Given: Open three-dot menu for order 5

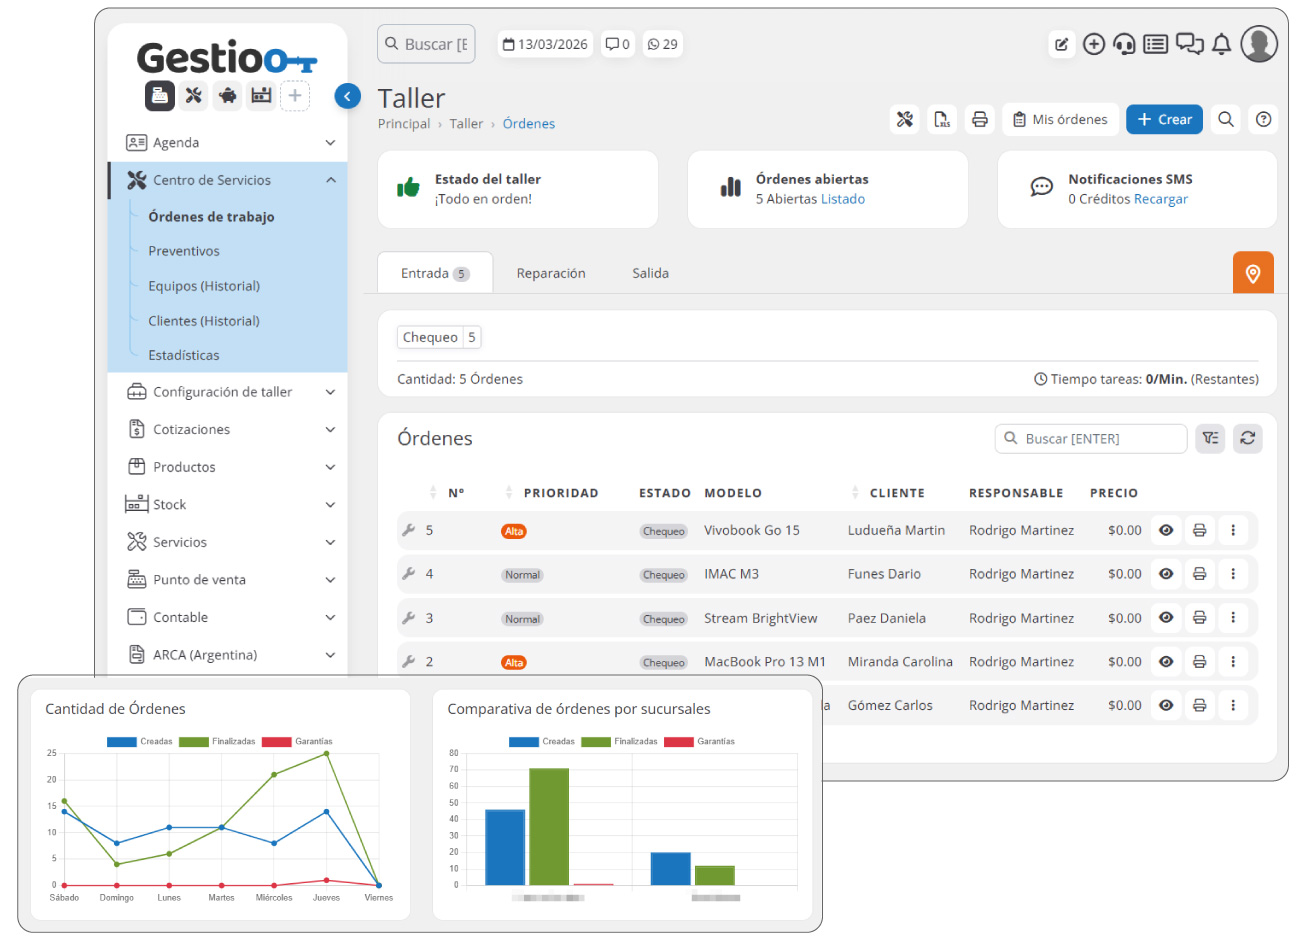Looking at the screenshot, I should coord(1233,530).
